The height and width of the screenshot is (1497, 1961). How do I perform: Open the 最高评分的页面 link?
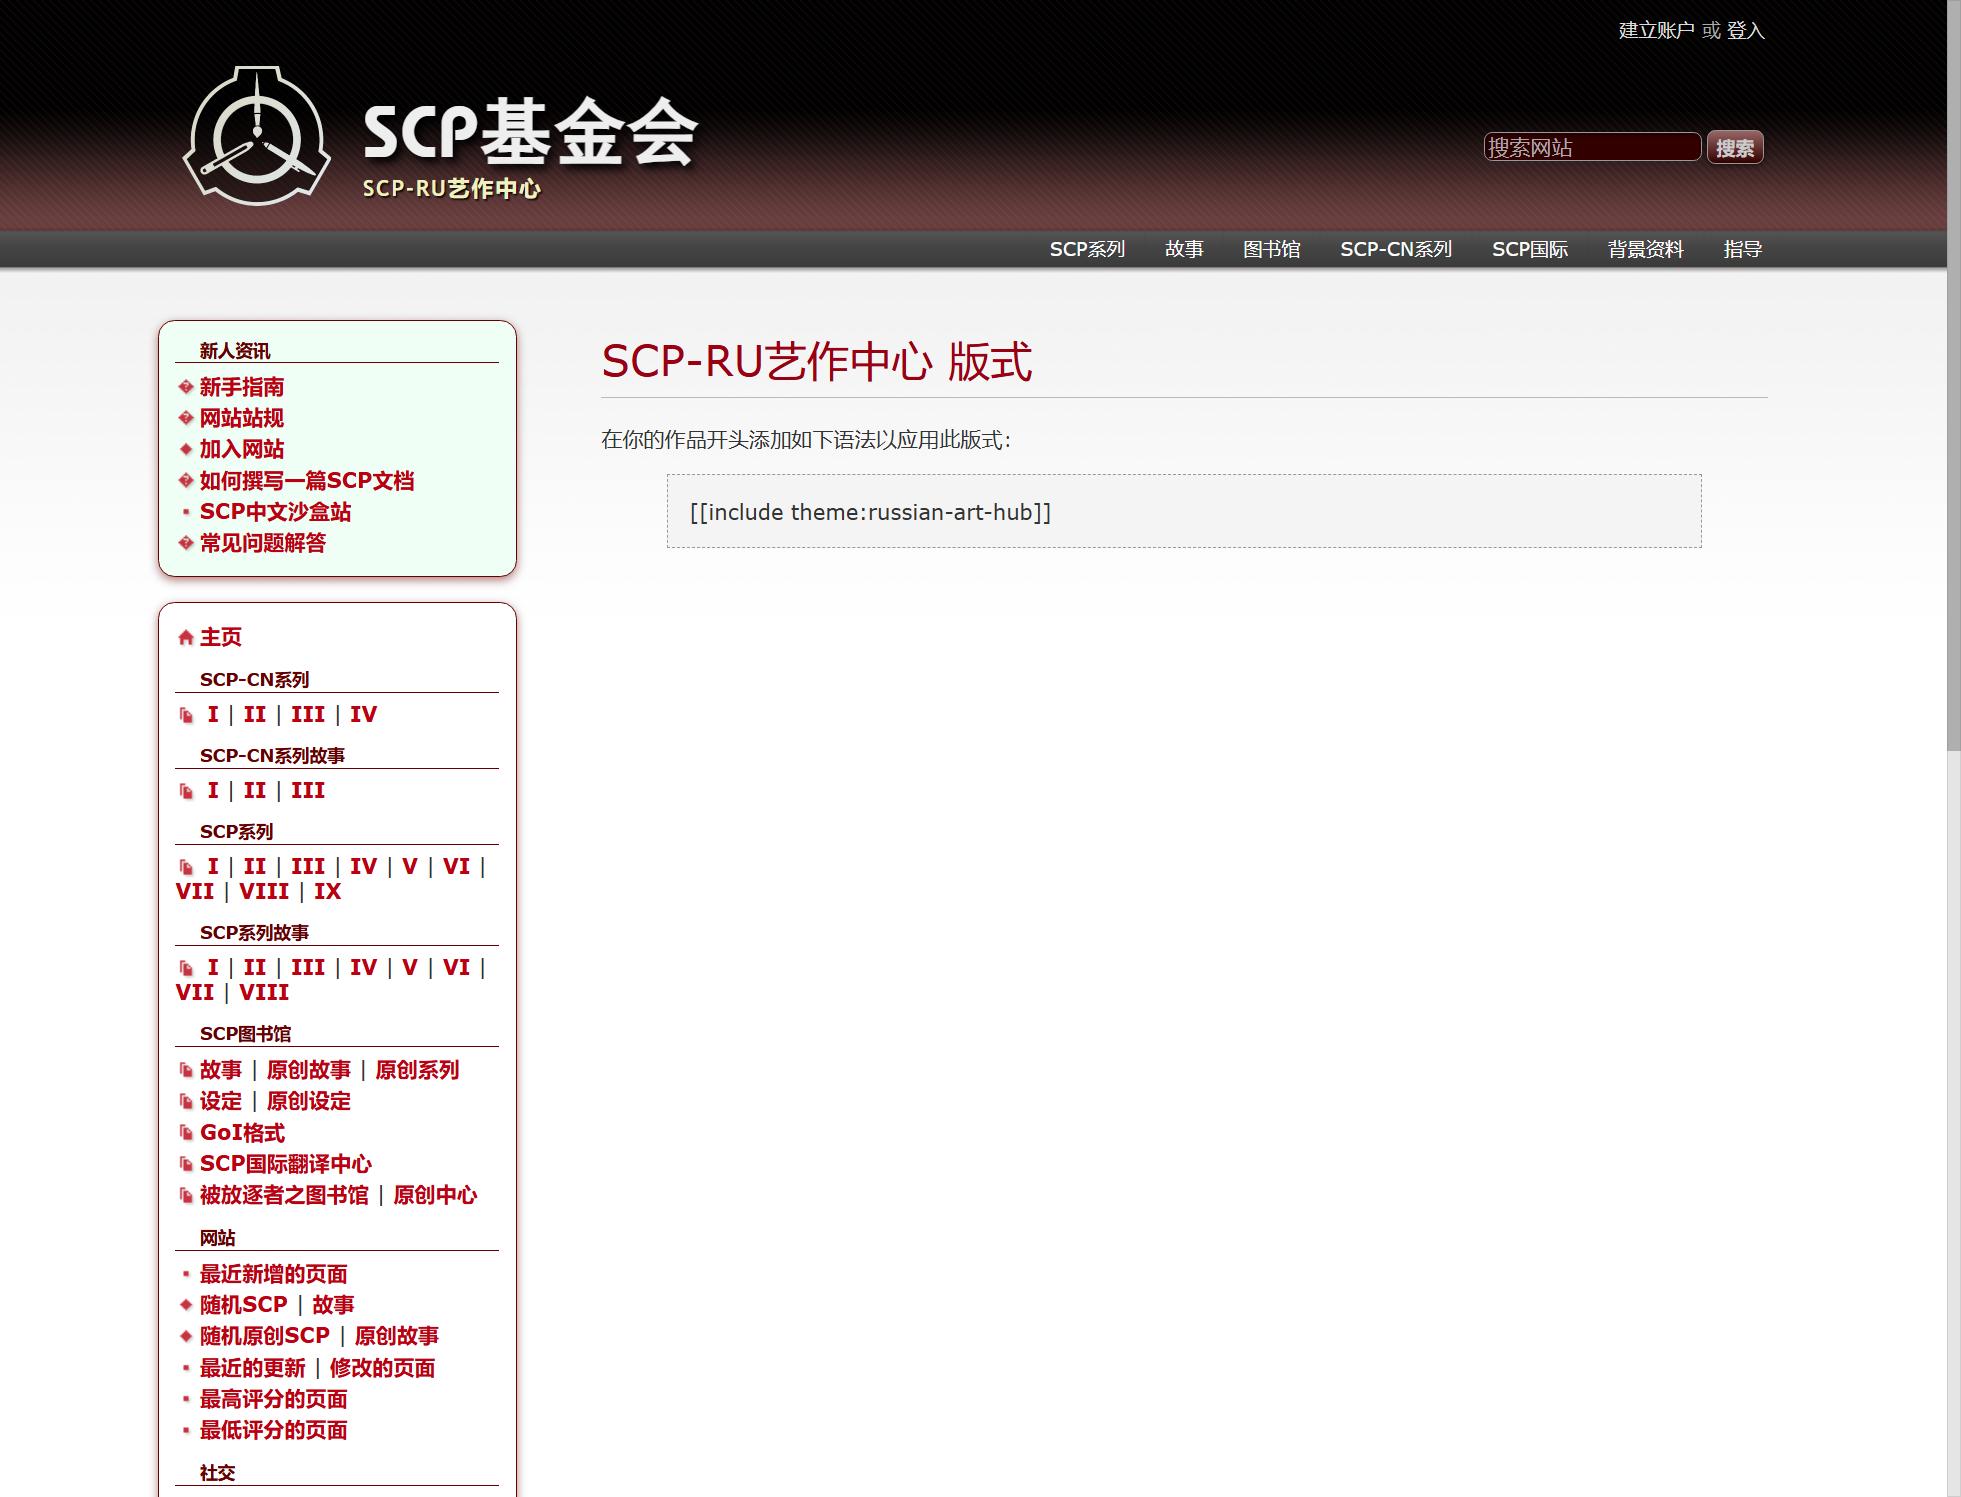tap(273, 1399)
